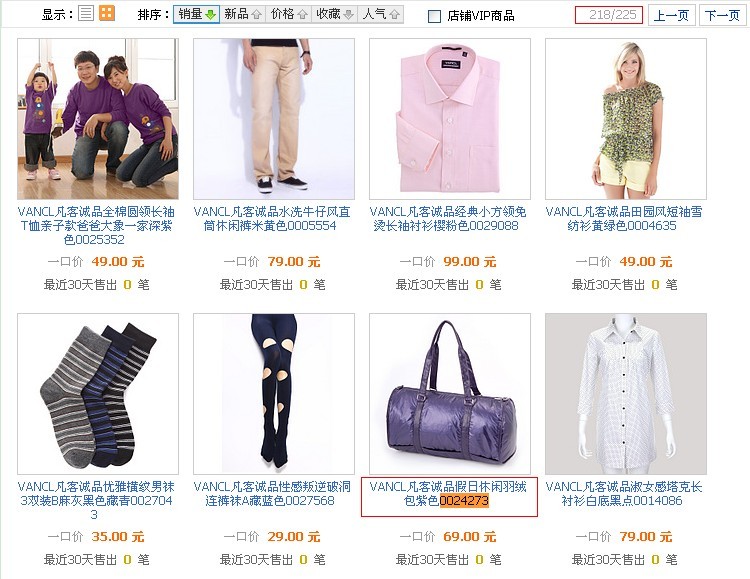This screenshot has width=750, height=579.
Task: Go to next page with 下一页
Action: [x=723, y=15]
